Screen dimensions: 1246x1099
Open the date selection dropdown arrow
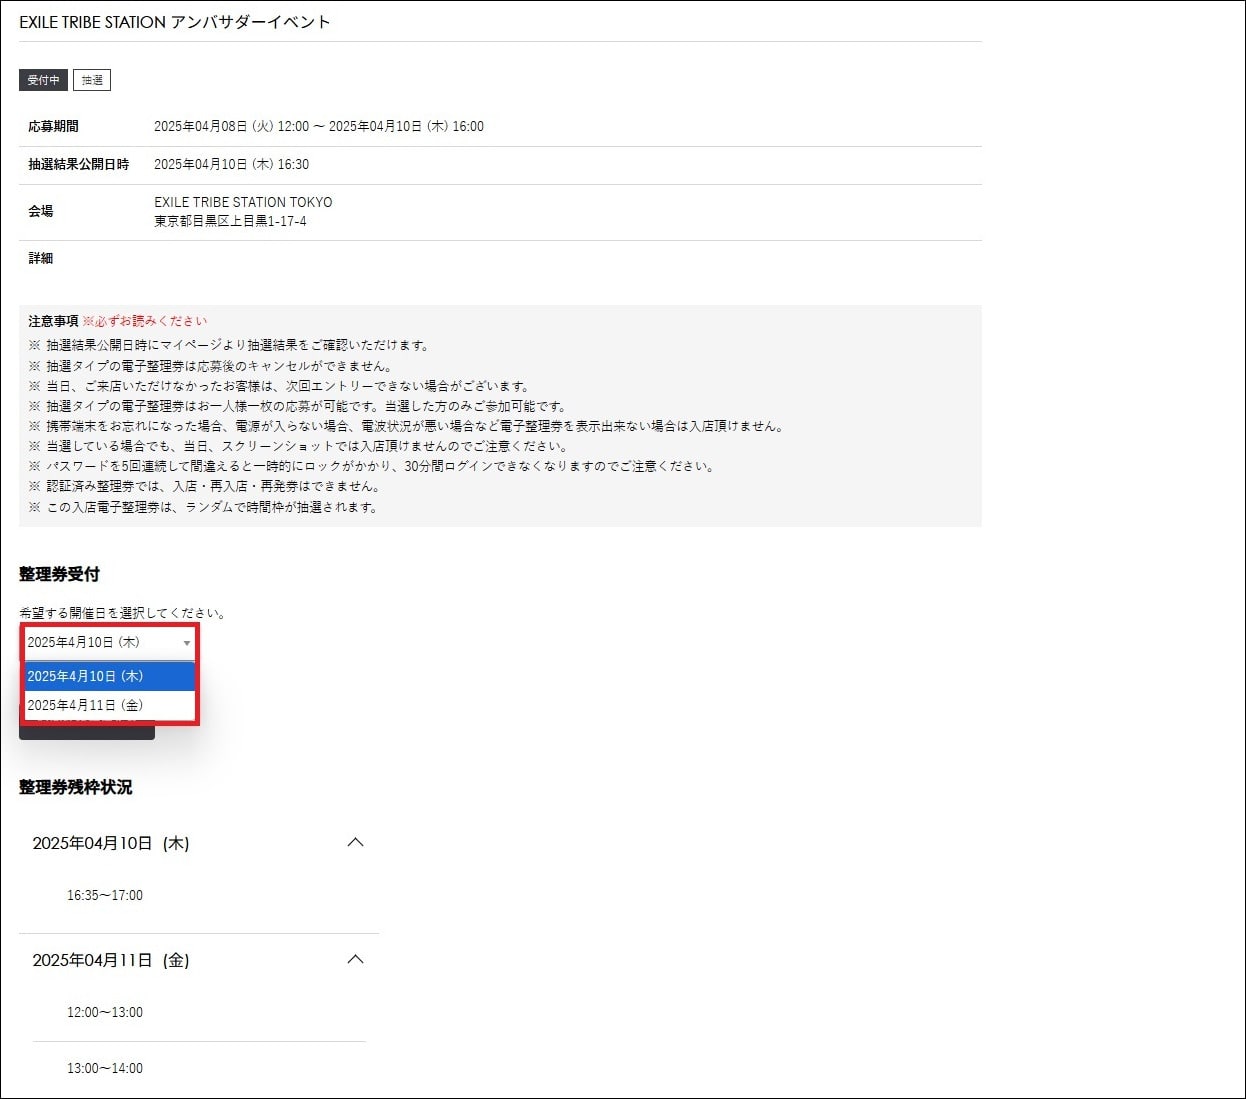[186, 643]
